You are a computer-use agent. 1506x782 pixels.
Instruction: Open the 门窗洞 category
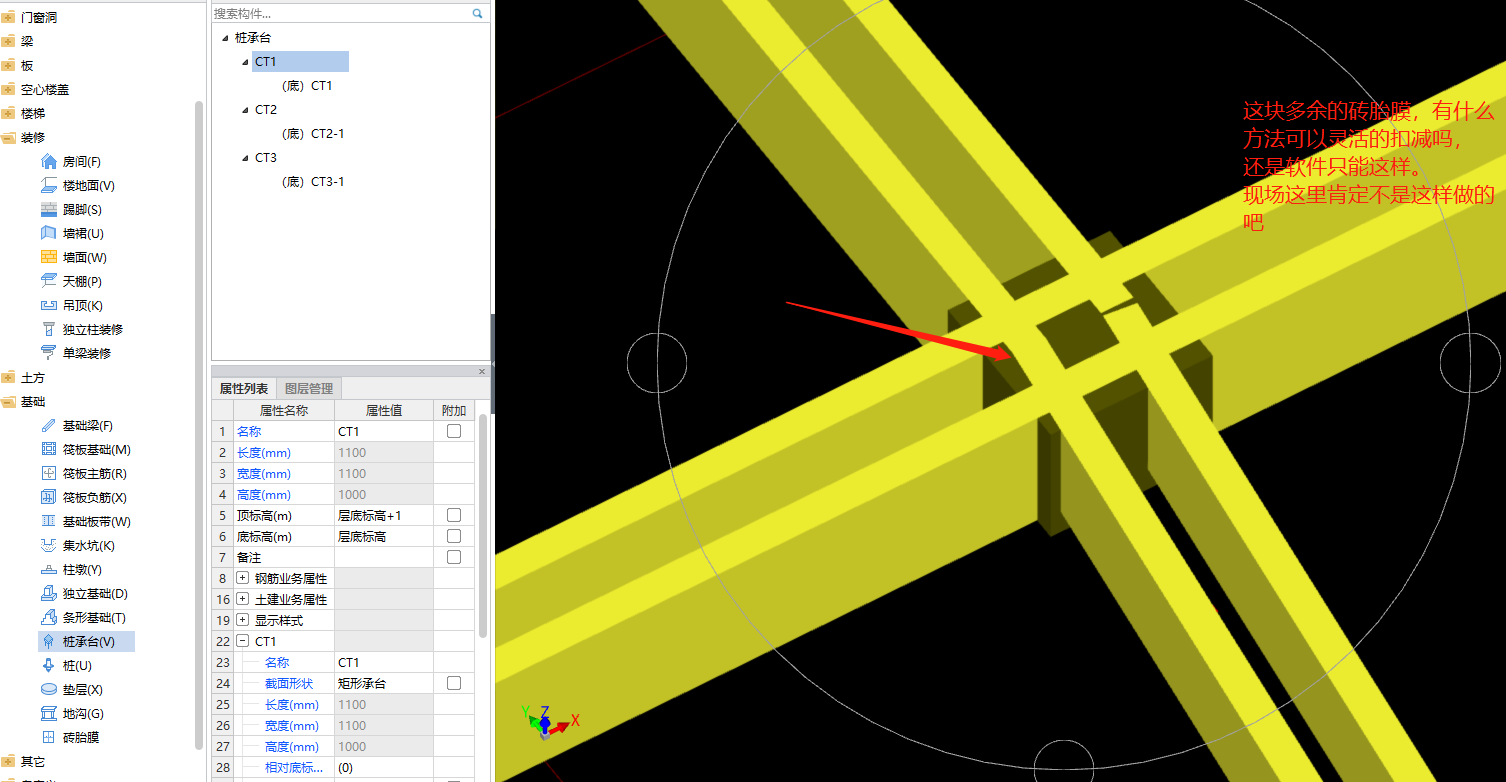[x=29, y=18]
